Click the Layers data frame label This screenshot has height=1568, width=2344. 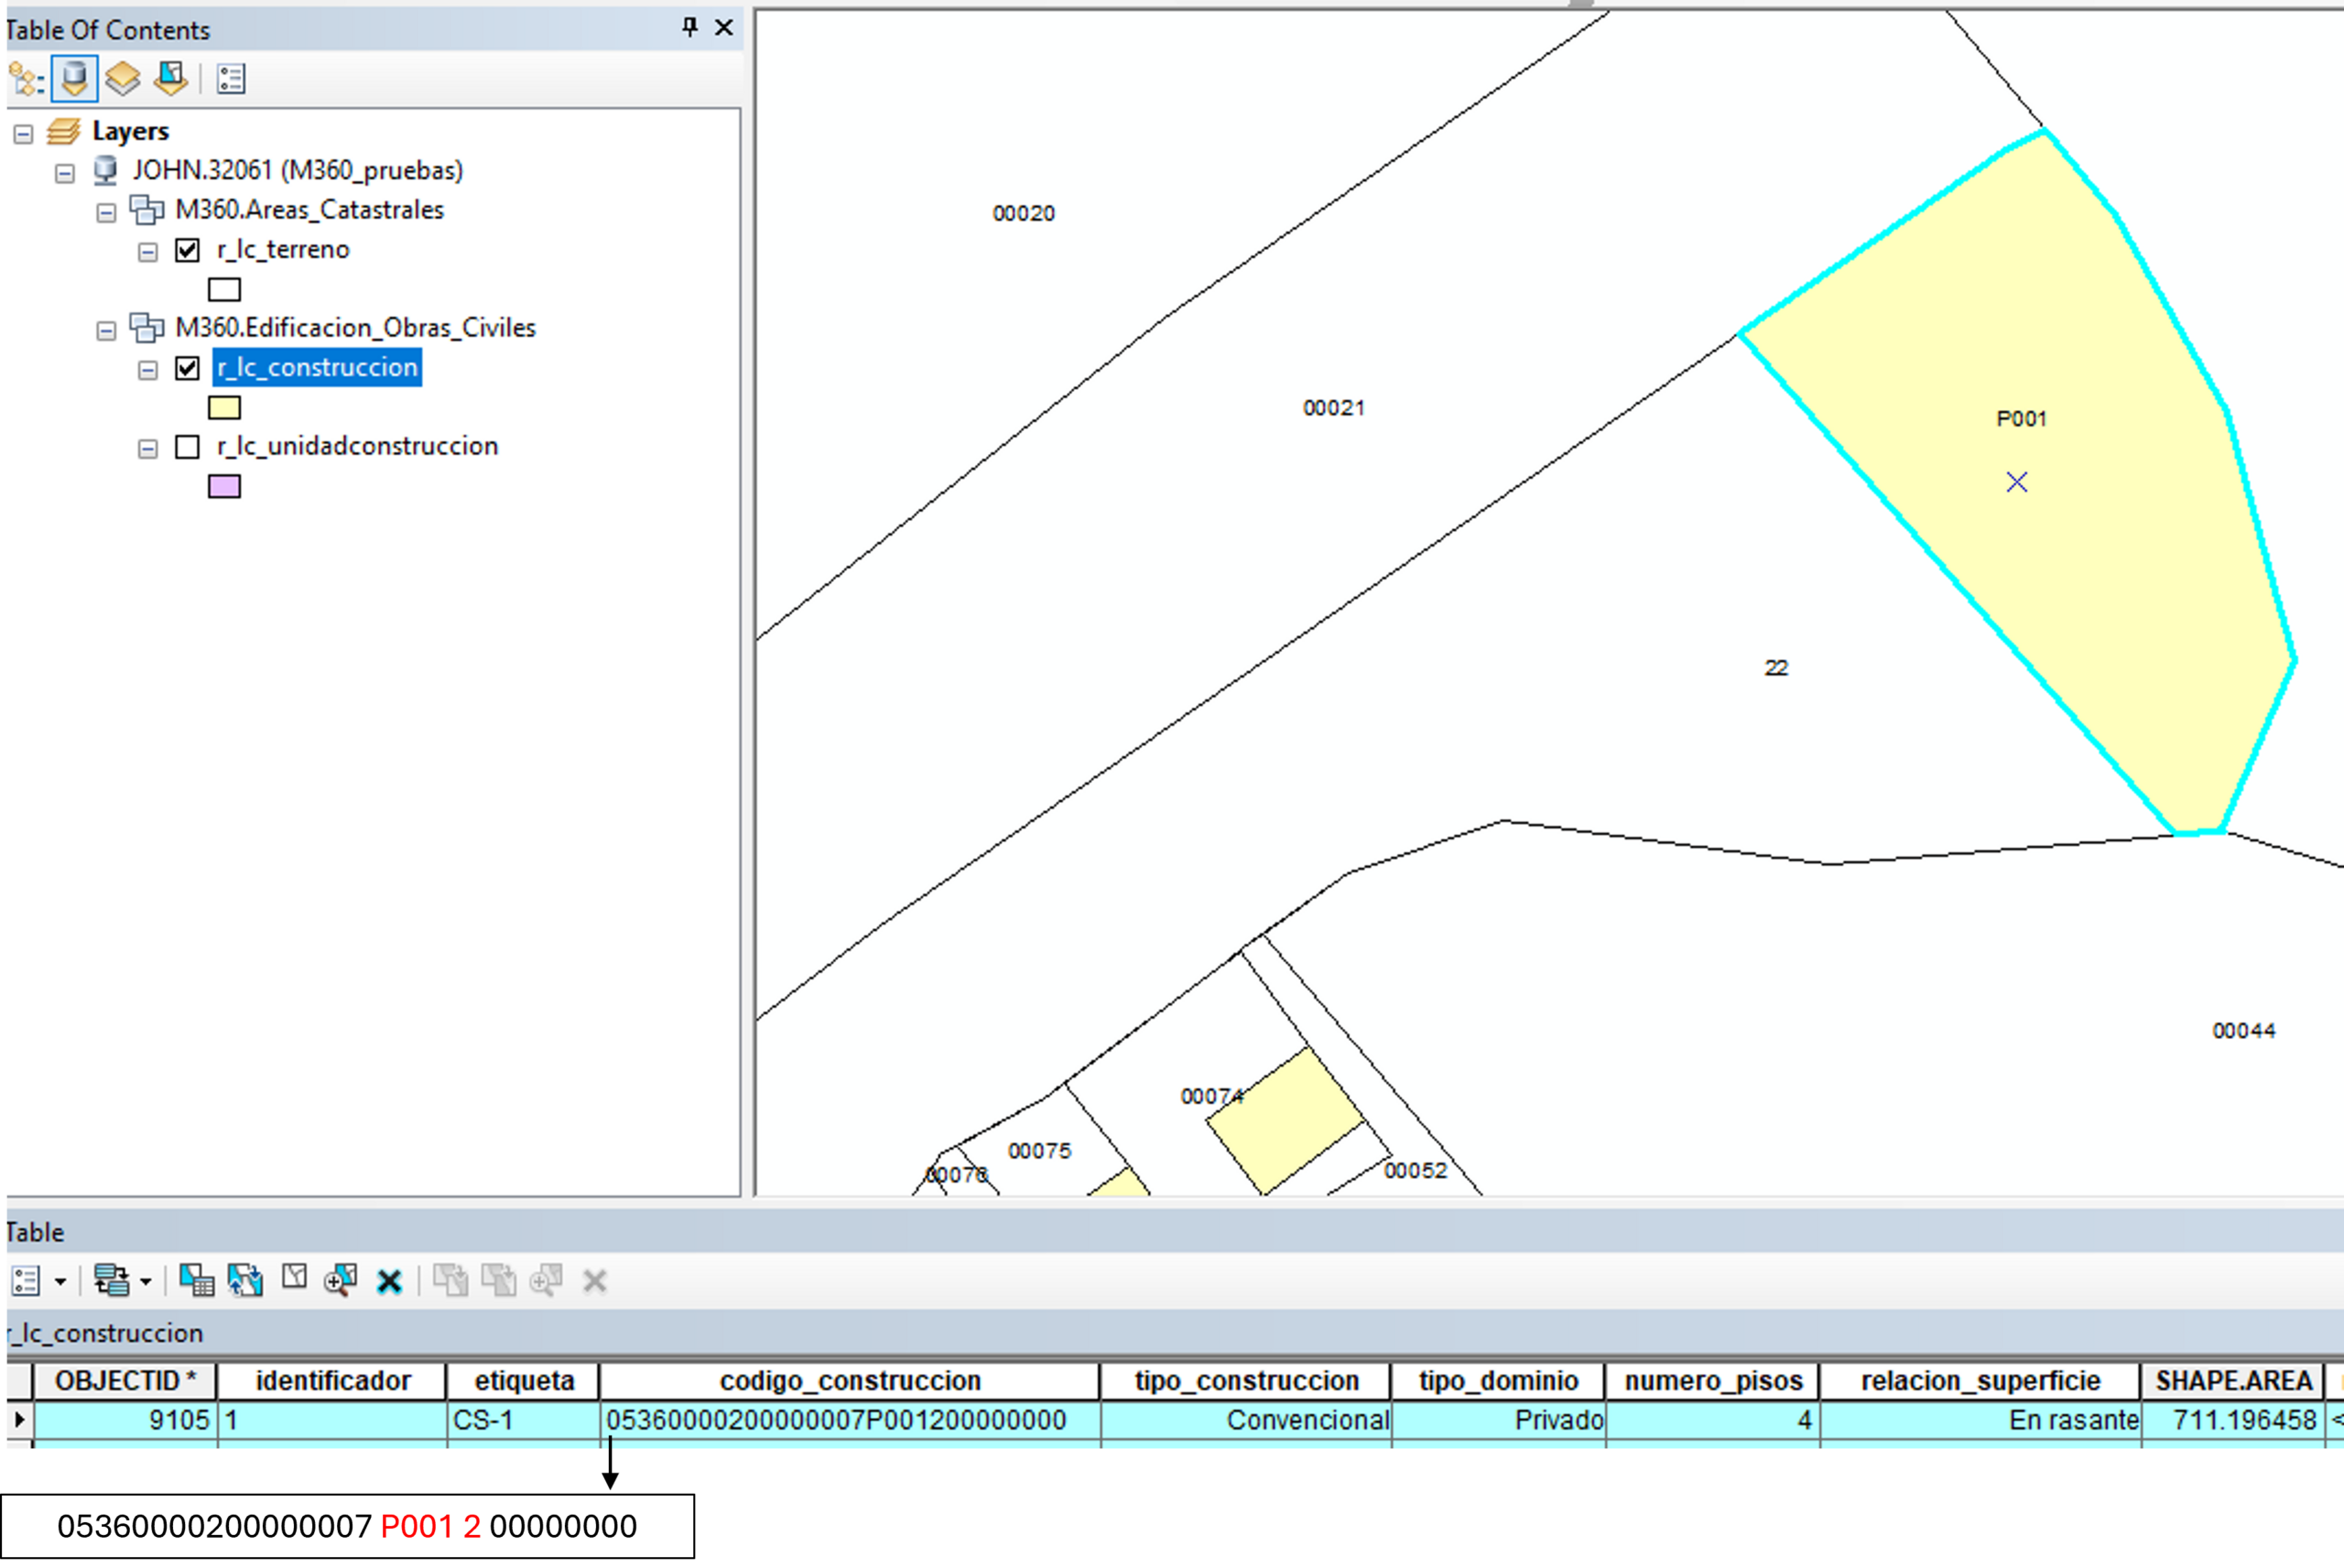pyautogui.click(x=130, y=131)
